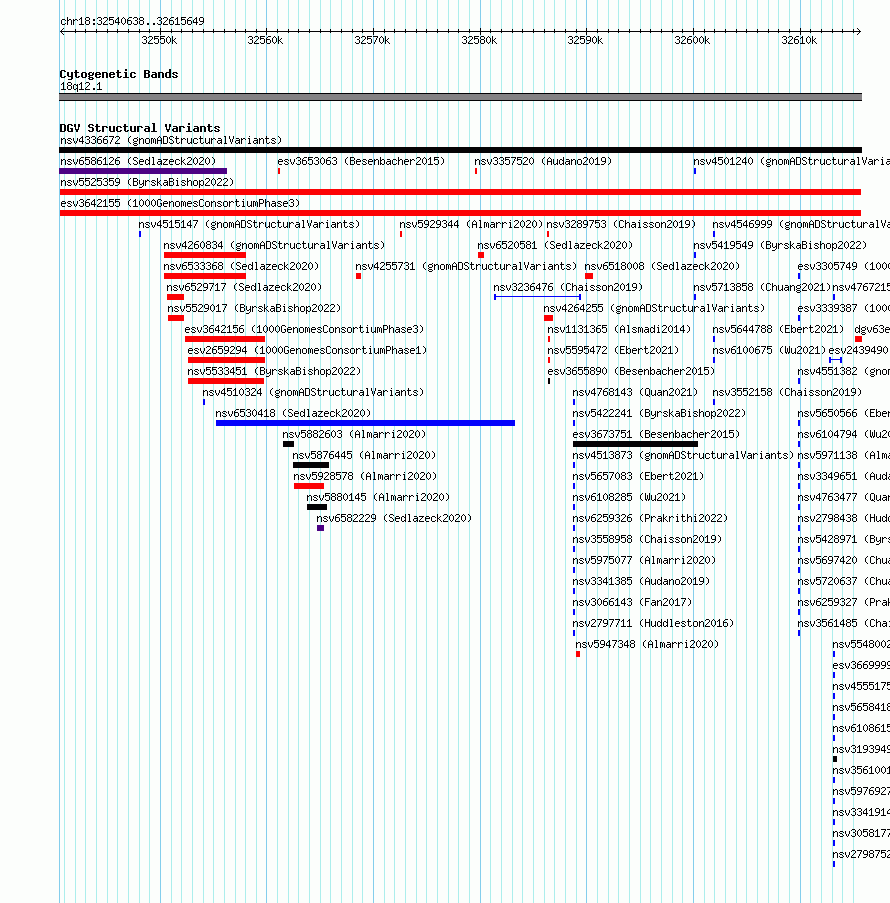The height and width of the screenshot is (903, 890).
Task: Click nsv5529017 (ByrskaBishop2022) label
Action: click(x=254, y=309)
